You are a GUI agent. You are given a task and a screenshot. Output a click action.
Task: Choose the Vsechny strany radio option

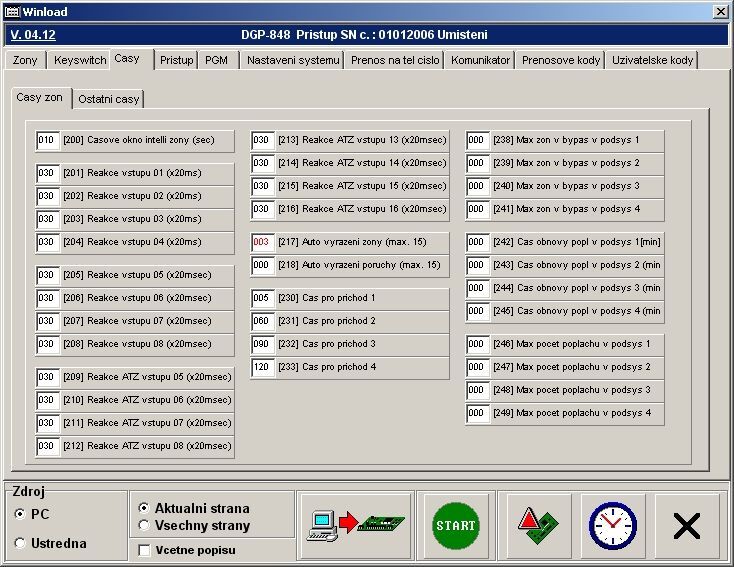click(144, 526)
